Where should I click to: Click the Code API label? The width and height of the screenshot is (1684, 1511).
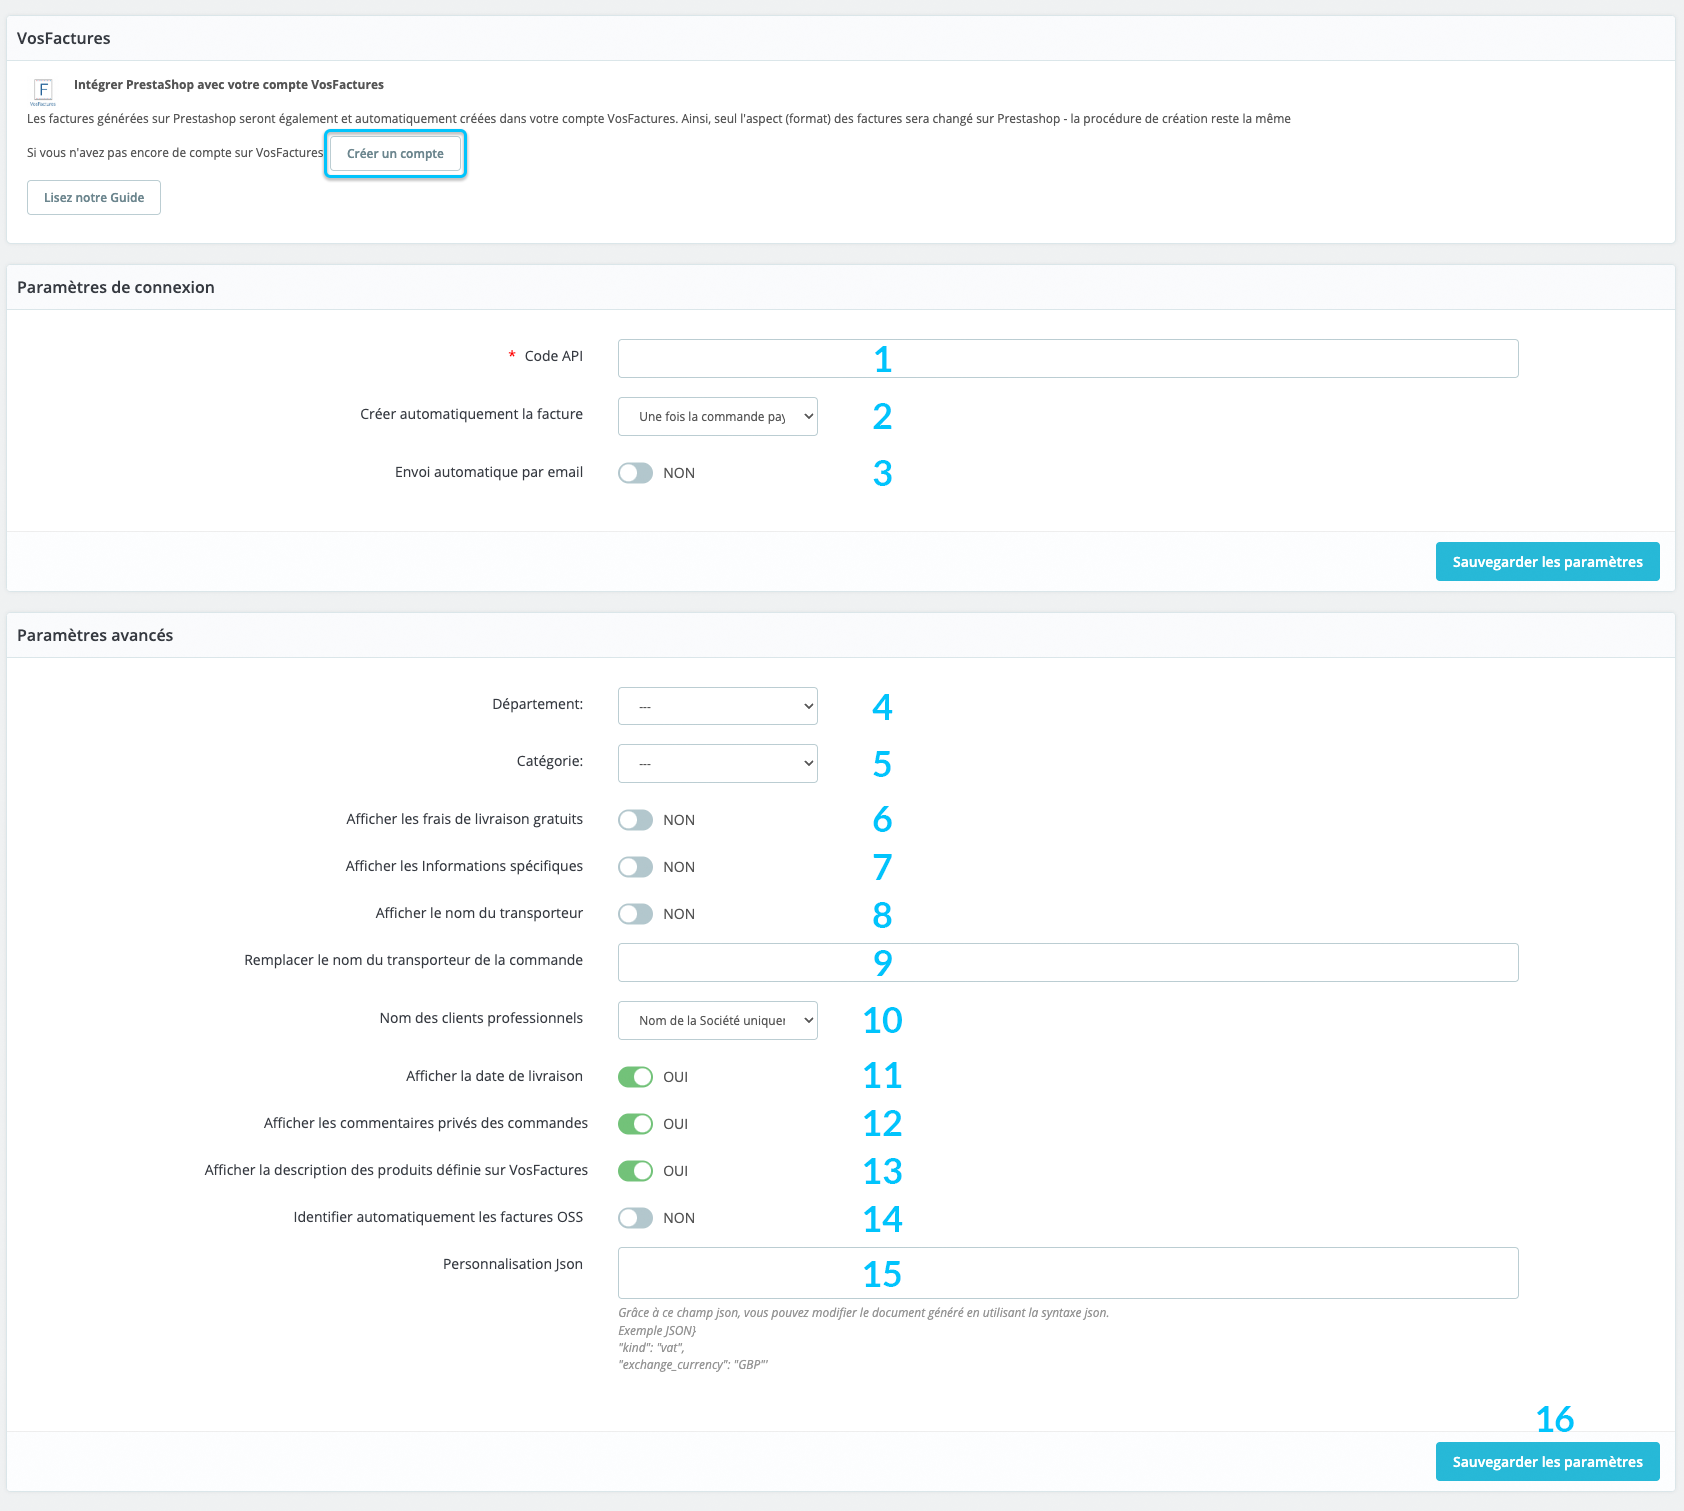pos(553,356)
